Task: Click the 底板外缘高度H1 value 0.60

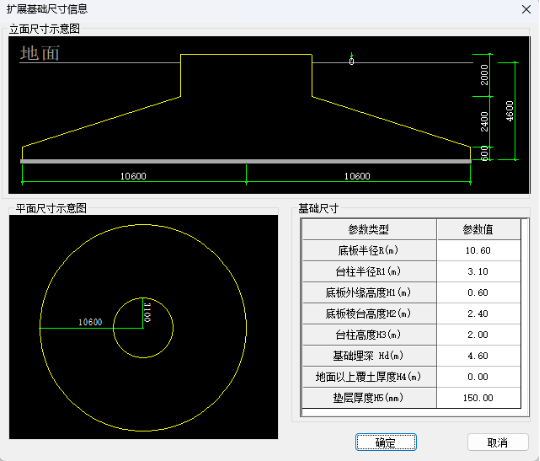Action: [478, 292]
